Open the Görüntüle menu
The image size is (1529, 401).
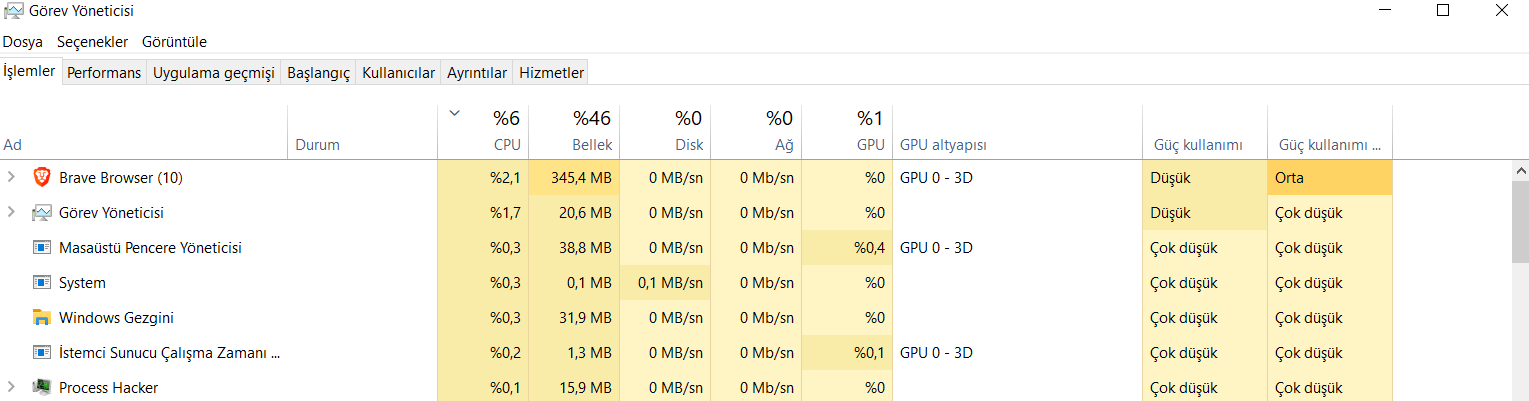pyautogui.click(x=174, y=42)
